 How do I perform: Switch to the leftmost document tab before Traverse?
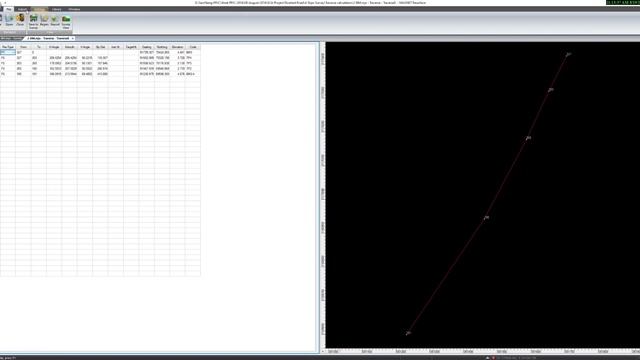[x=11, y=38]
